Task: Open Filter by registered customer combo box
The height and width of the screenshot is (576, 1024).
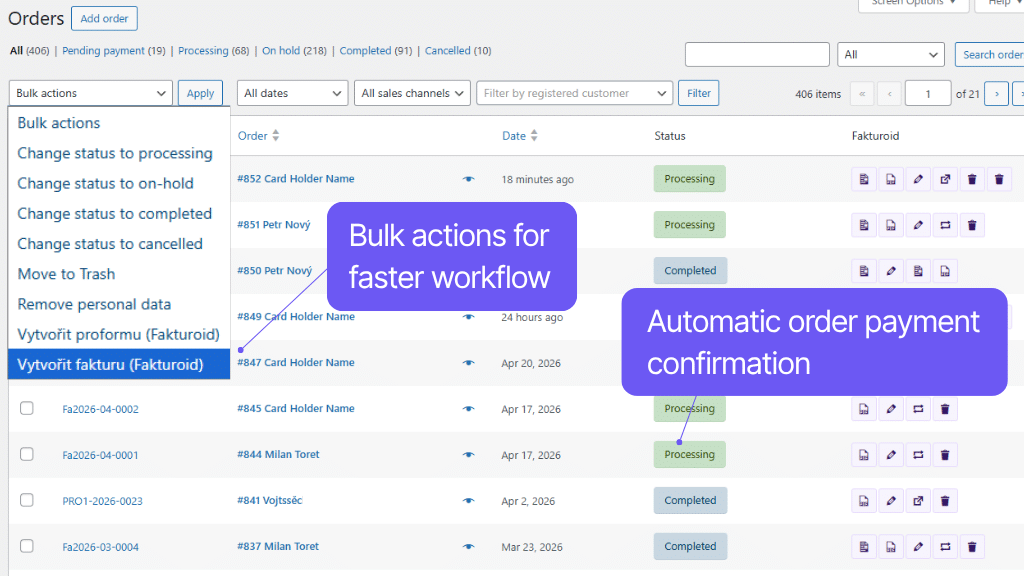Action: click(575, 93)
